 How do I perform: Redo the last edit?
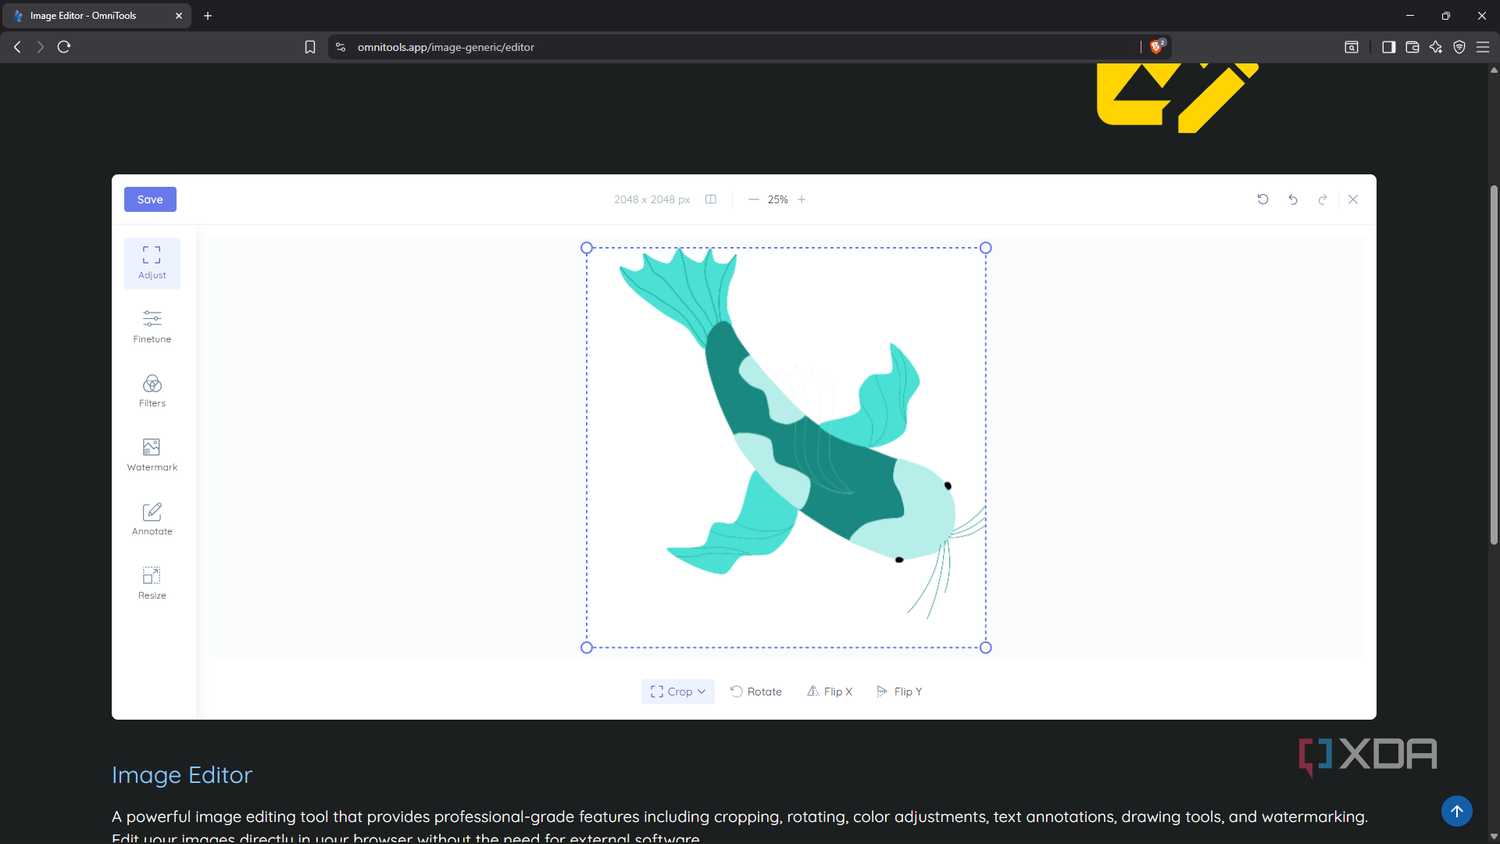(1322, 199)
